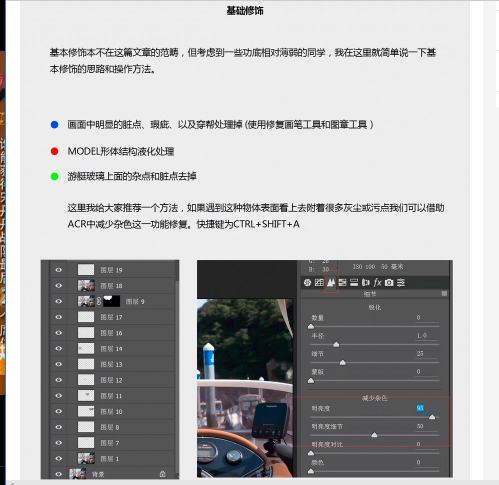Hide layer 图层 13
The height and width of the screenshot is (485, 499).
59,364
